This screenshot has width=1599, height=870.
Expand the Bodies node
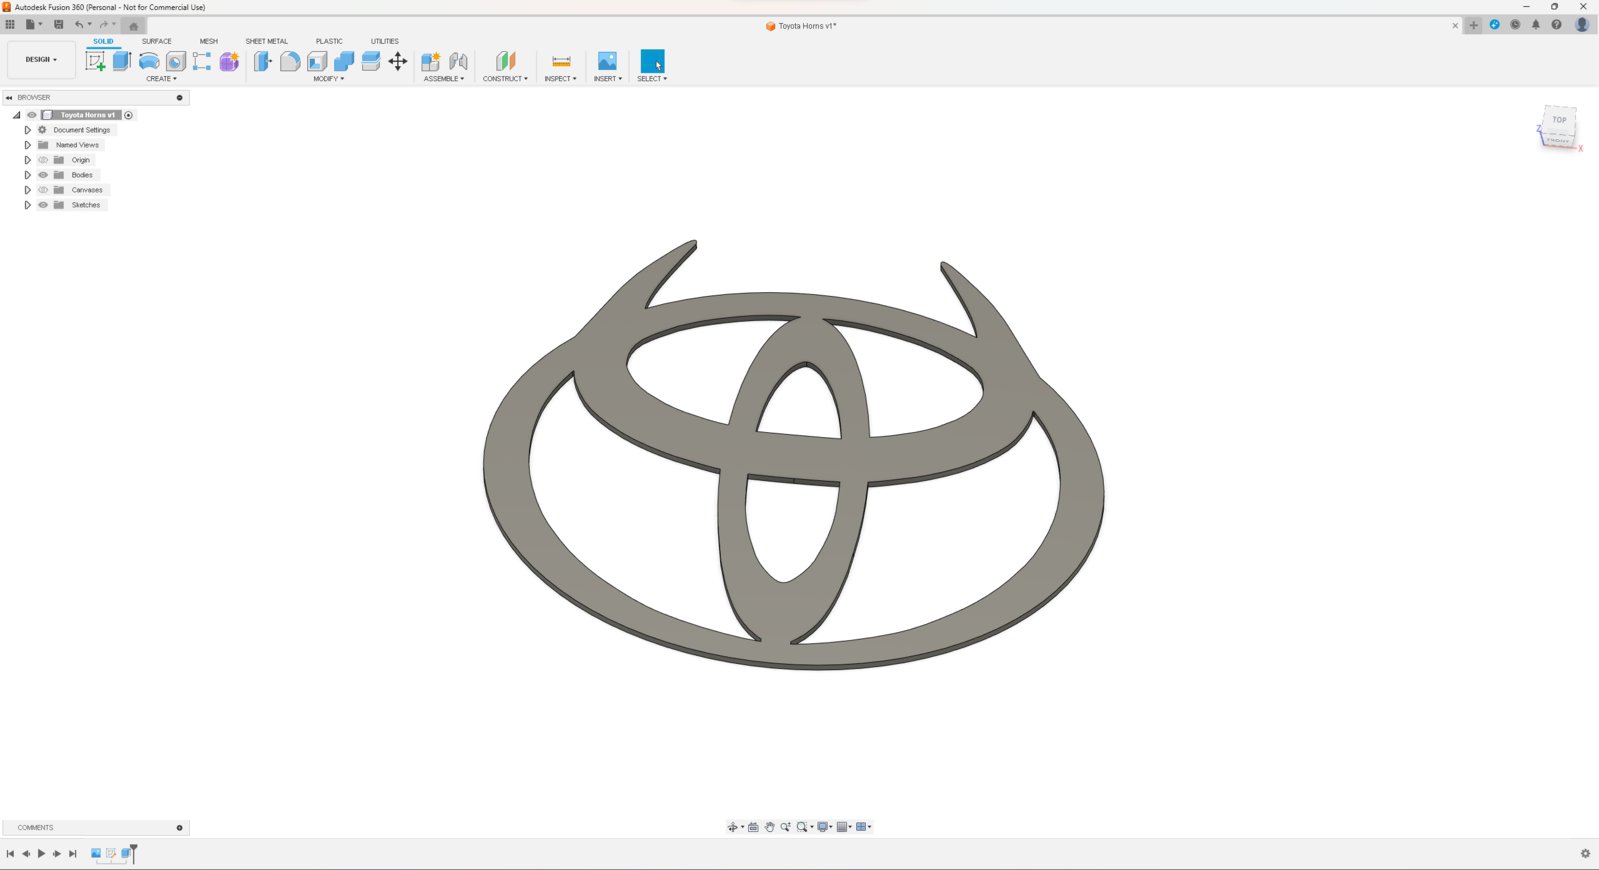point(27,175)
